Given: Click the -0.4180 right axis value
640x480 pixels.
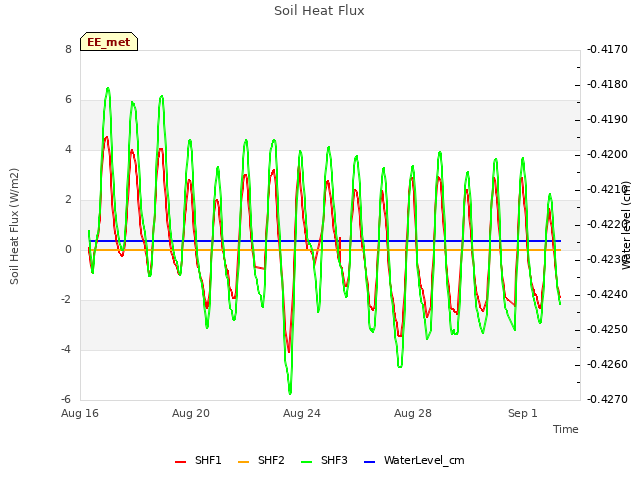Looking at the screenshot, I should [607, 85].
